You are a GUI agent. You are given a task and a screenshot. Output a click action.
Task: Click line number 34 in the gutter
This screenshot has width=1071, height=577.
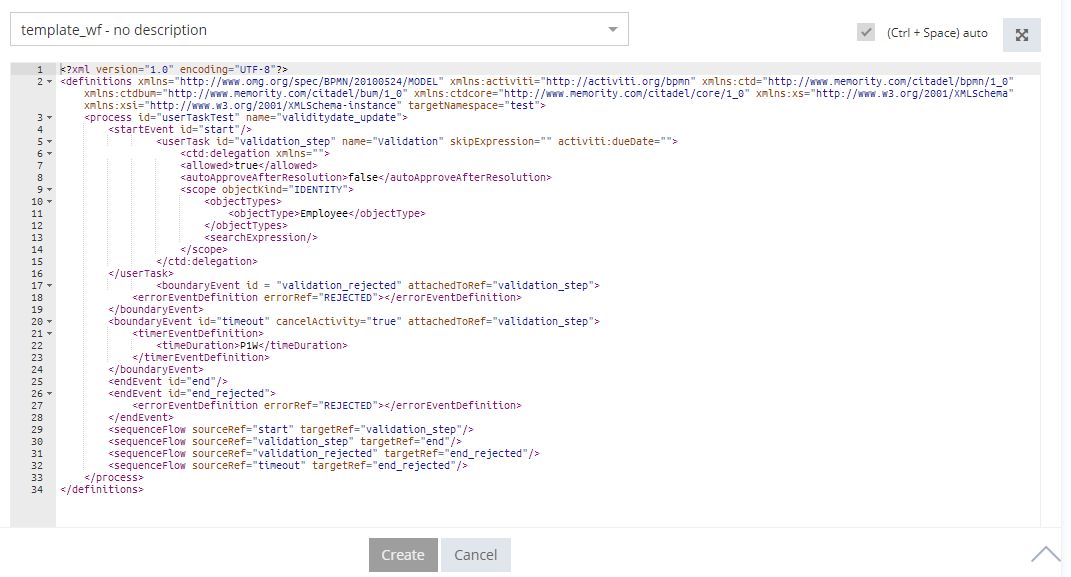click(36, 489)
